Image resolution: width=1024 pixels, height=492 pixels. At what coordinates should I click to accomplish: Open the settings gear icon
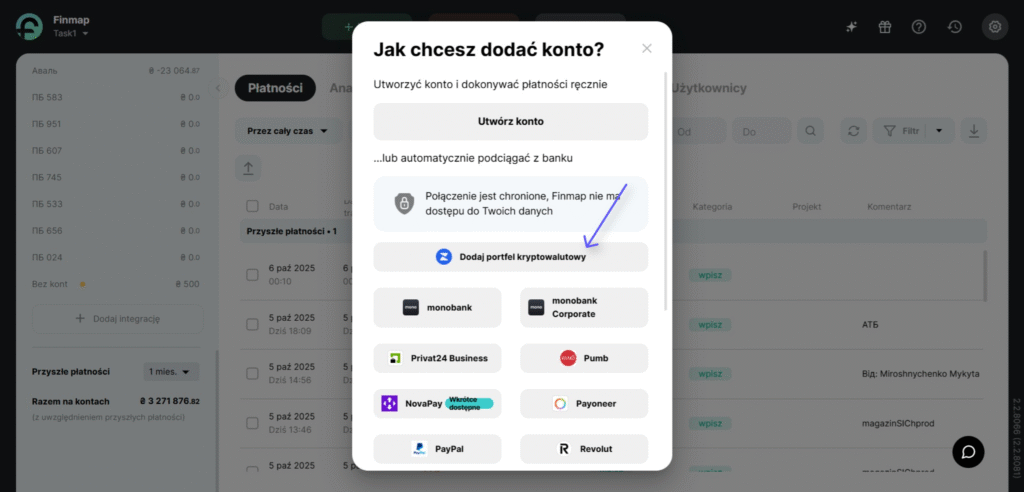coord(995,27)
